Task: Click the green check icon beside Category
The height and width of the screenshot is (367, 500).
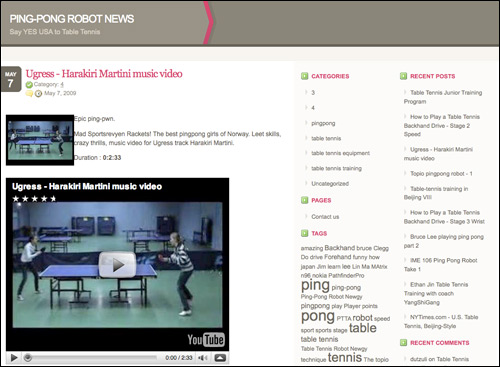Action: 29,85
